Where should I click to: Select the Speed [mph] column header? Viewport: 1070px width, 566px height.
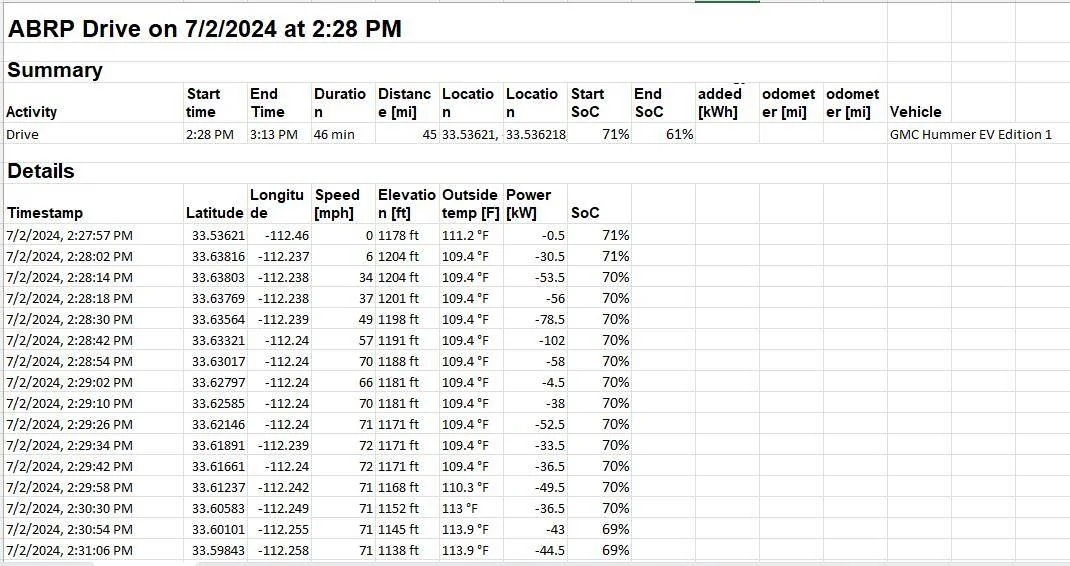pos(336,203)
